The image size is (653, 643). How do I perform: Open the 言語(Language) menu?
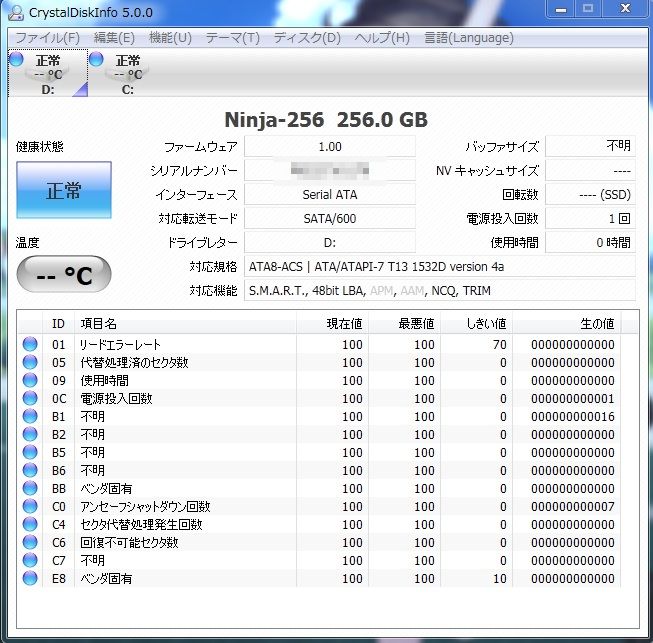[x=469, y=38]
